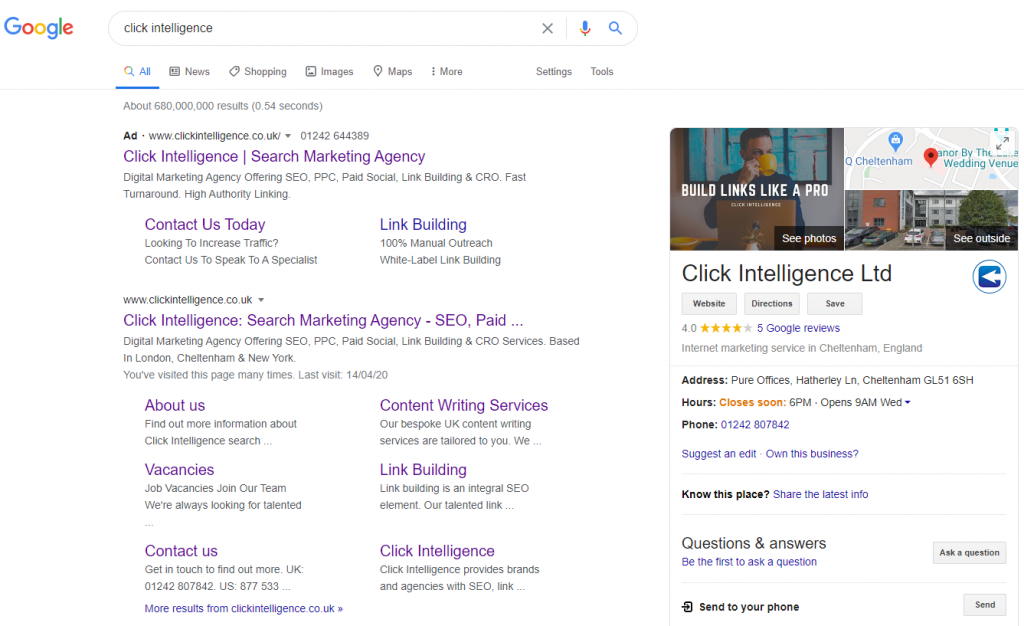This screenshot has width=1024, height=626.
Task: Switch to the Images tab
Action: pyautogui.click(x=329, y=71)
